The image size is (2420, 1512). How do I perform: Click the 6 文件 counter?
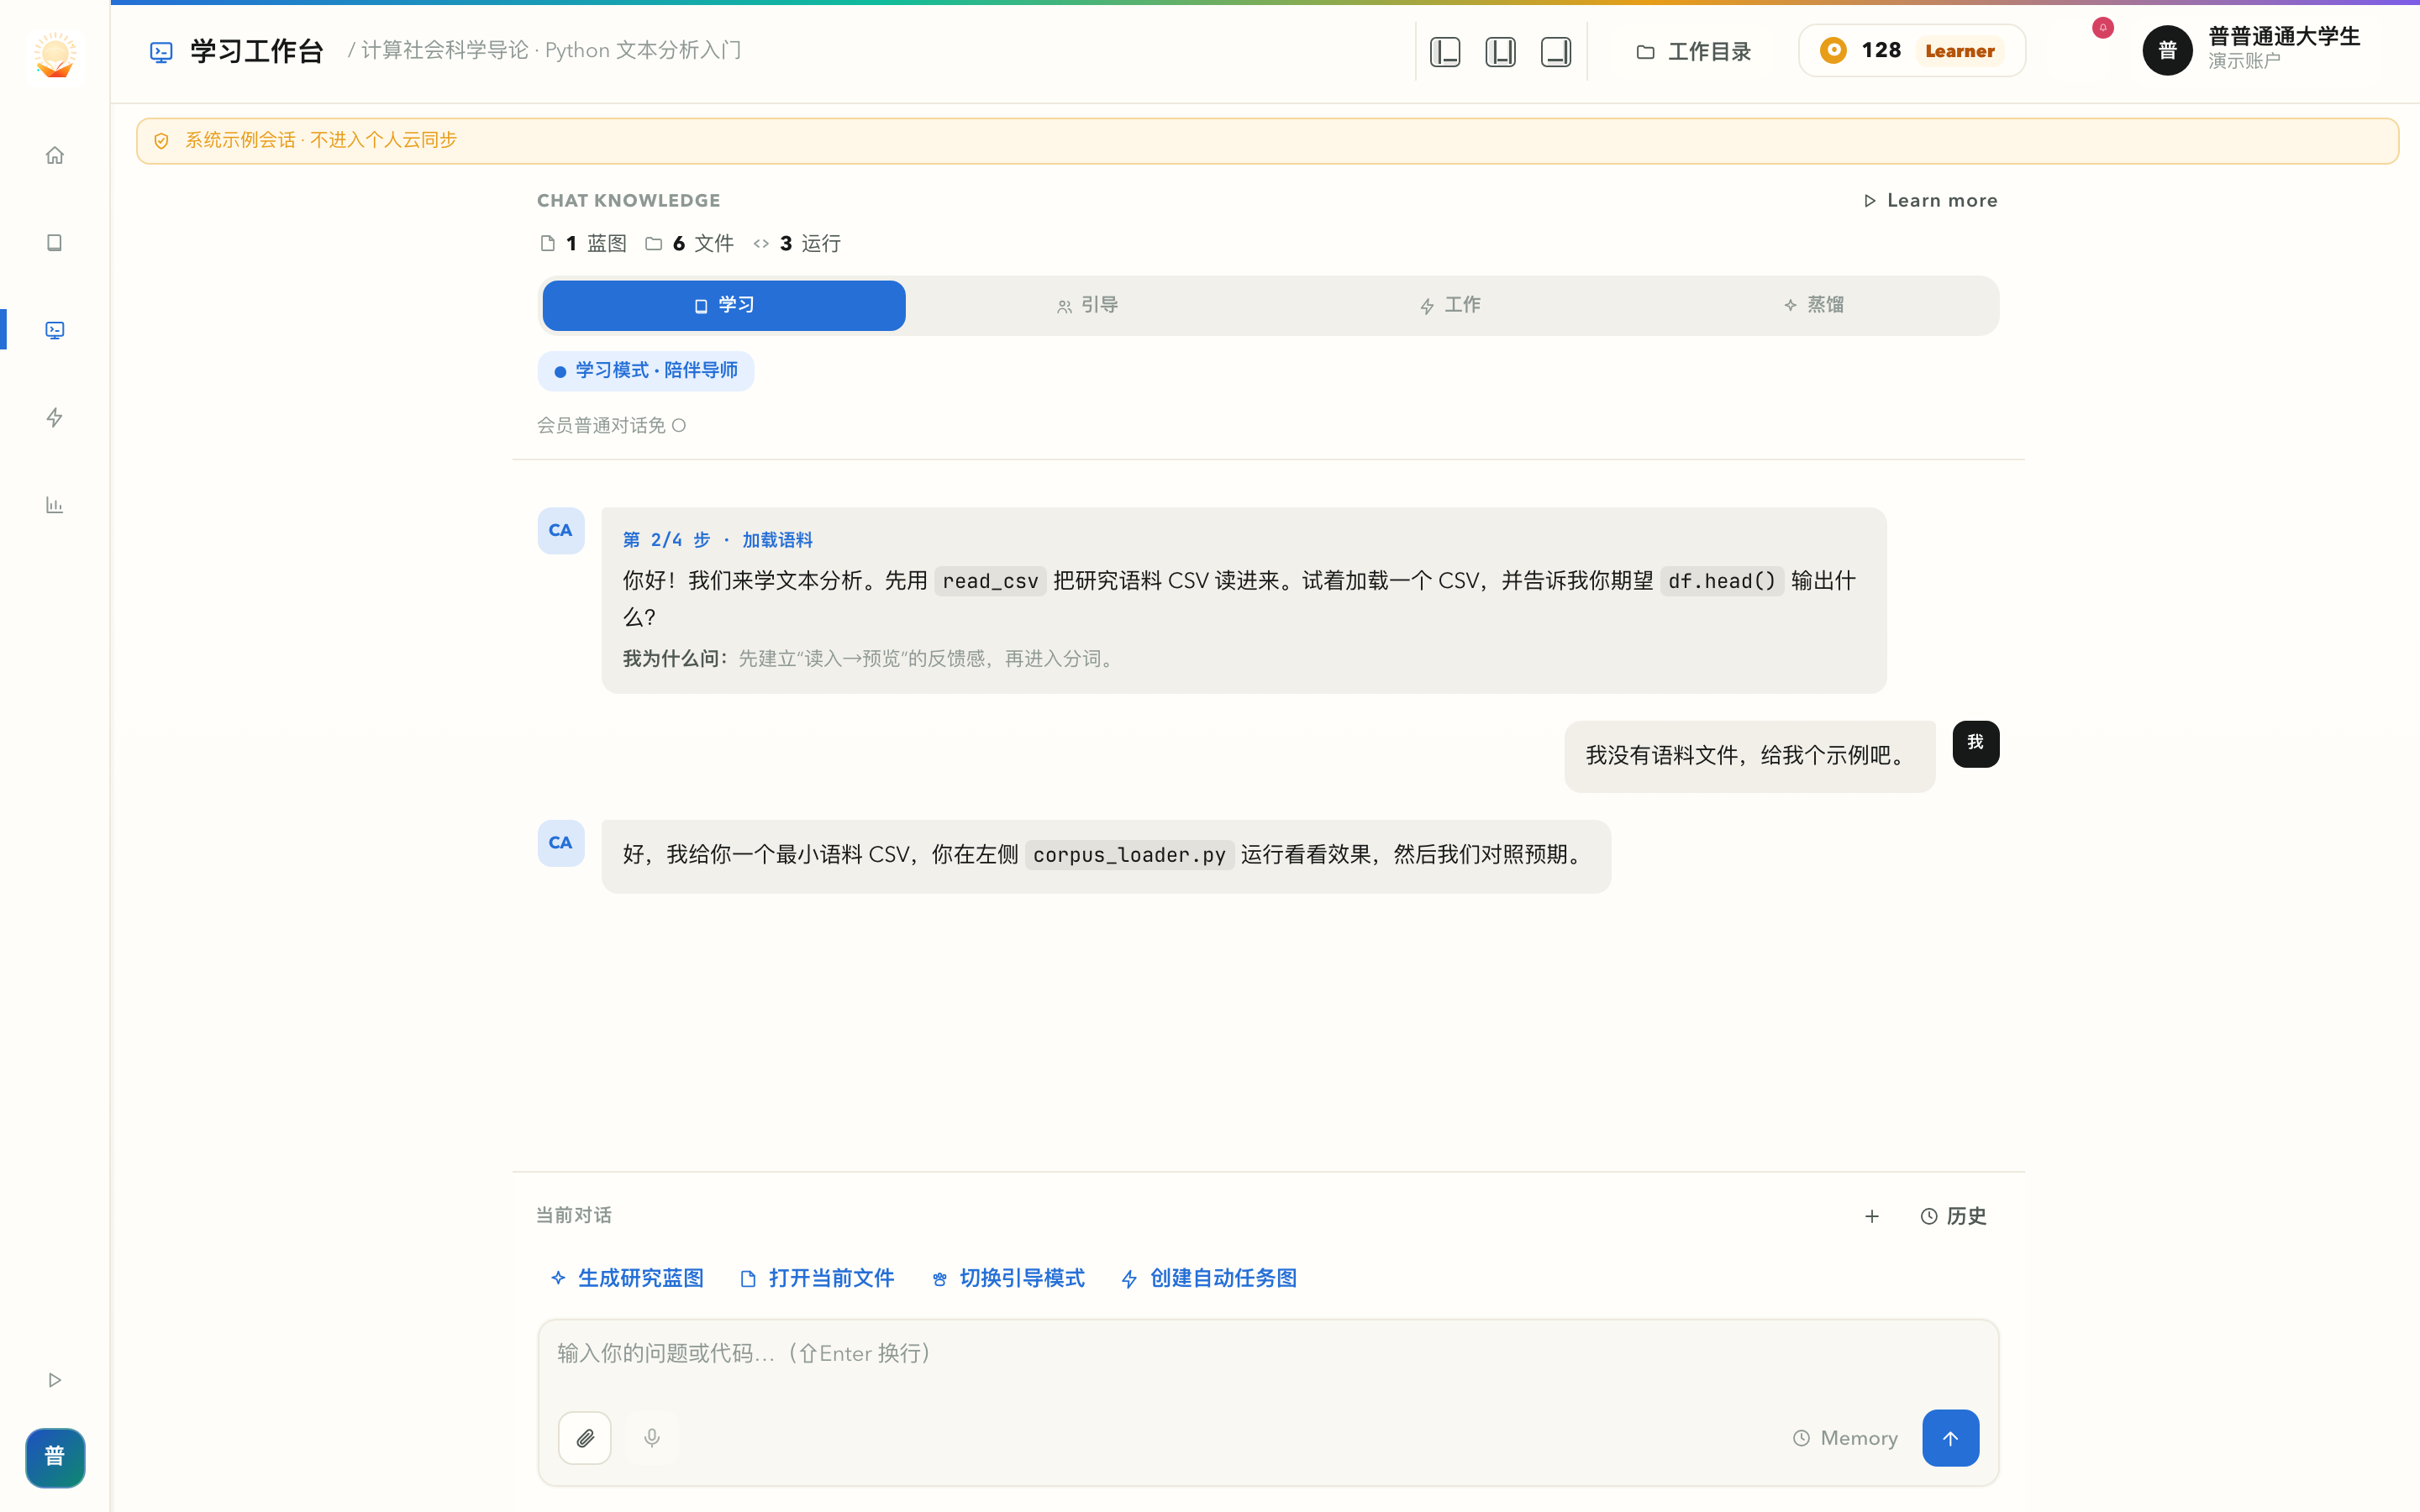pos(690,244)
